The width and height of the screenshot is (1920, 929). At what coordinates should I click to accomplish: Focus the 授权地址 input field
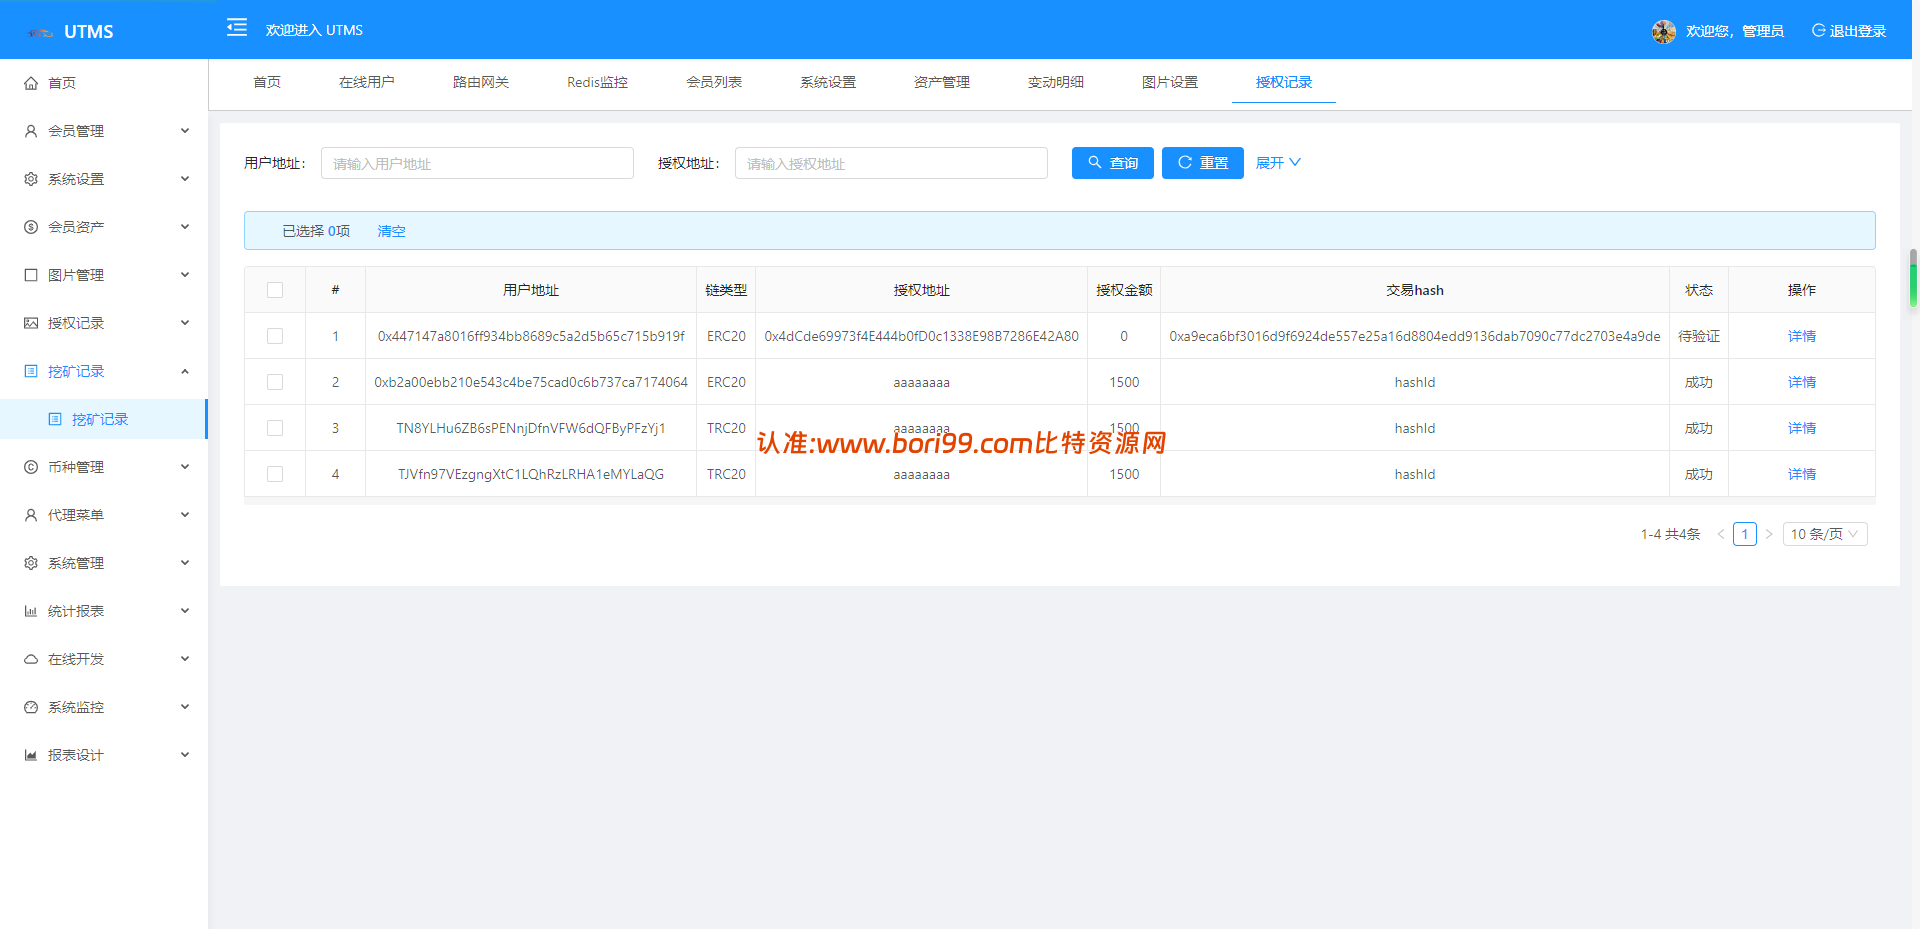[891, 163]
